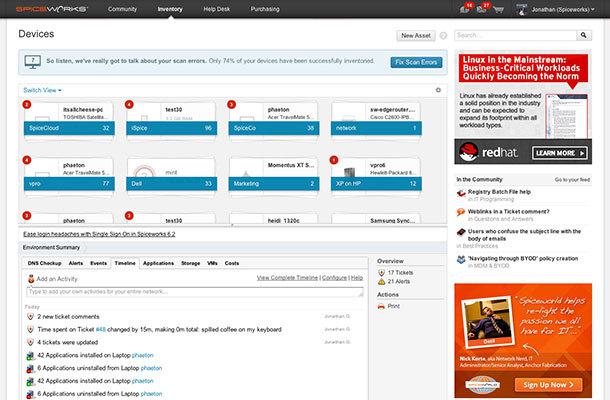Open the Inventory menu
The image size is (610, 400).
click(x=170, y=9)
